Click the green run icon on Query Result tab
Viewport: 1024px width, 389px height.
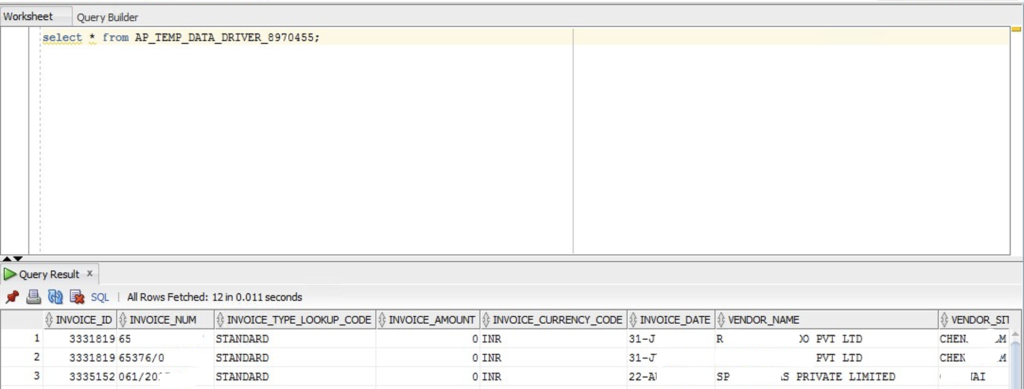10,274
